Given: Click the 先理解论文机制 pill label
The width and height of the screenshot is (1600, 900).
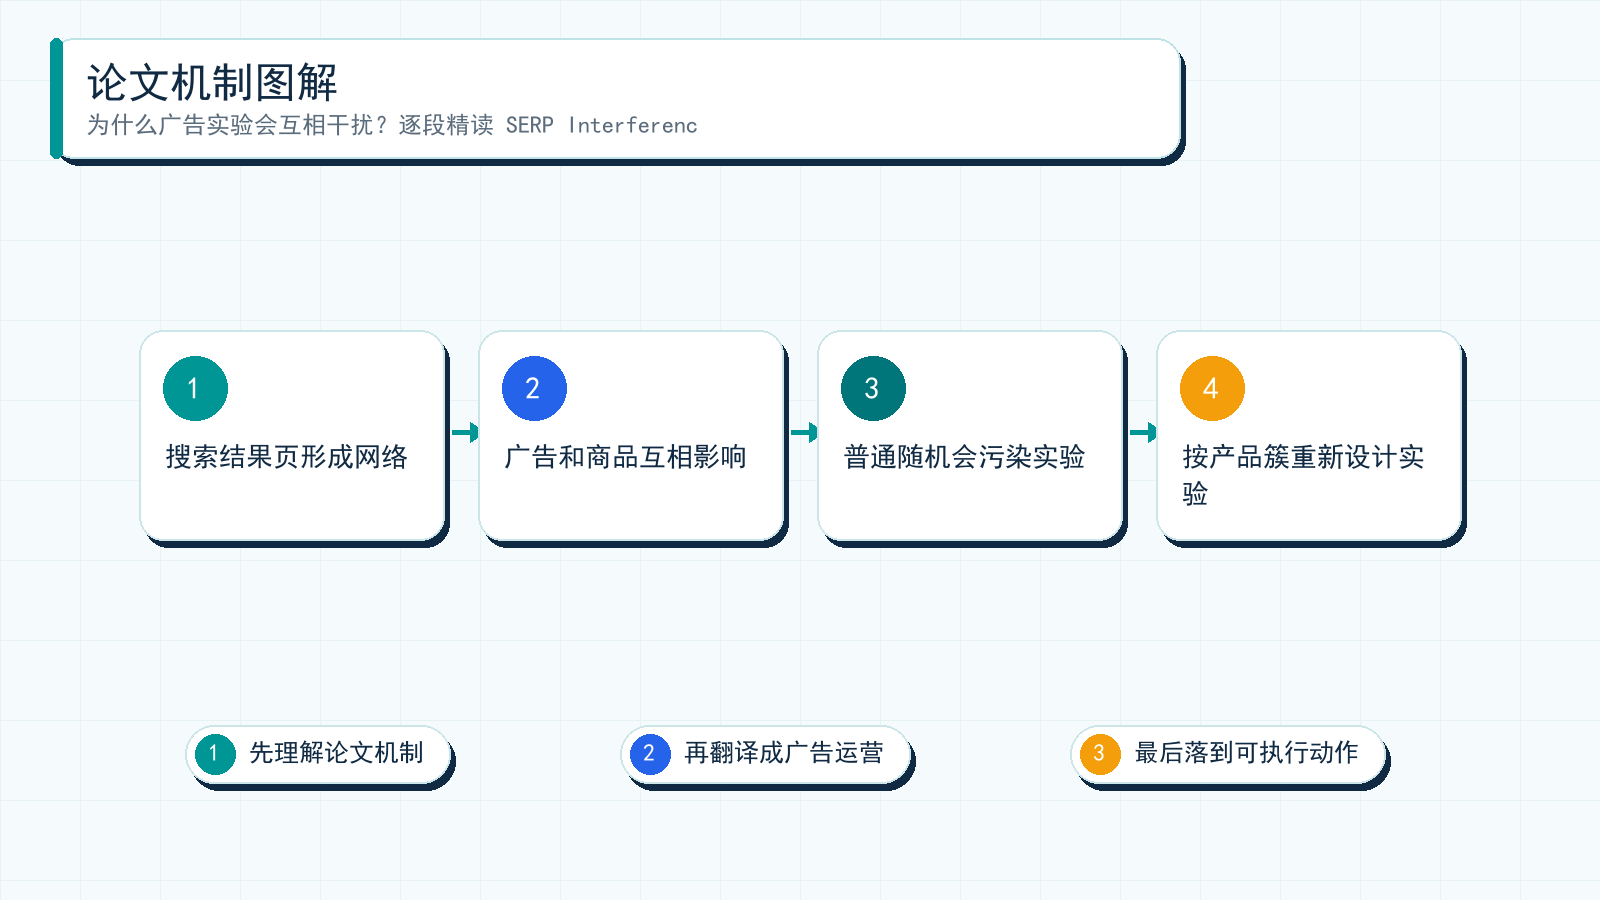Looking at the screenshot, I should [336, 753].
